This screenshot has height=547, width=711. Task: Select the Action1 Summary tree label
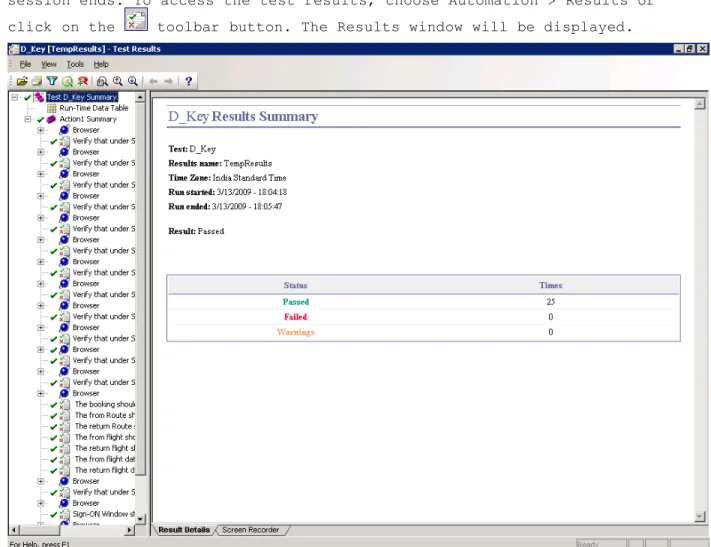point(88,119)
